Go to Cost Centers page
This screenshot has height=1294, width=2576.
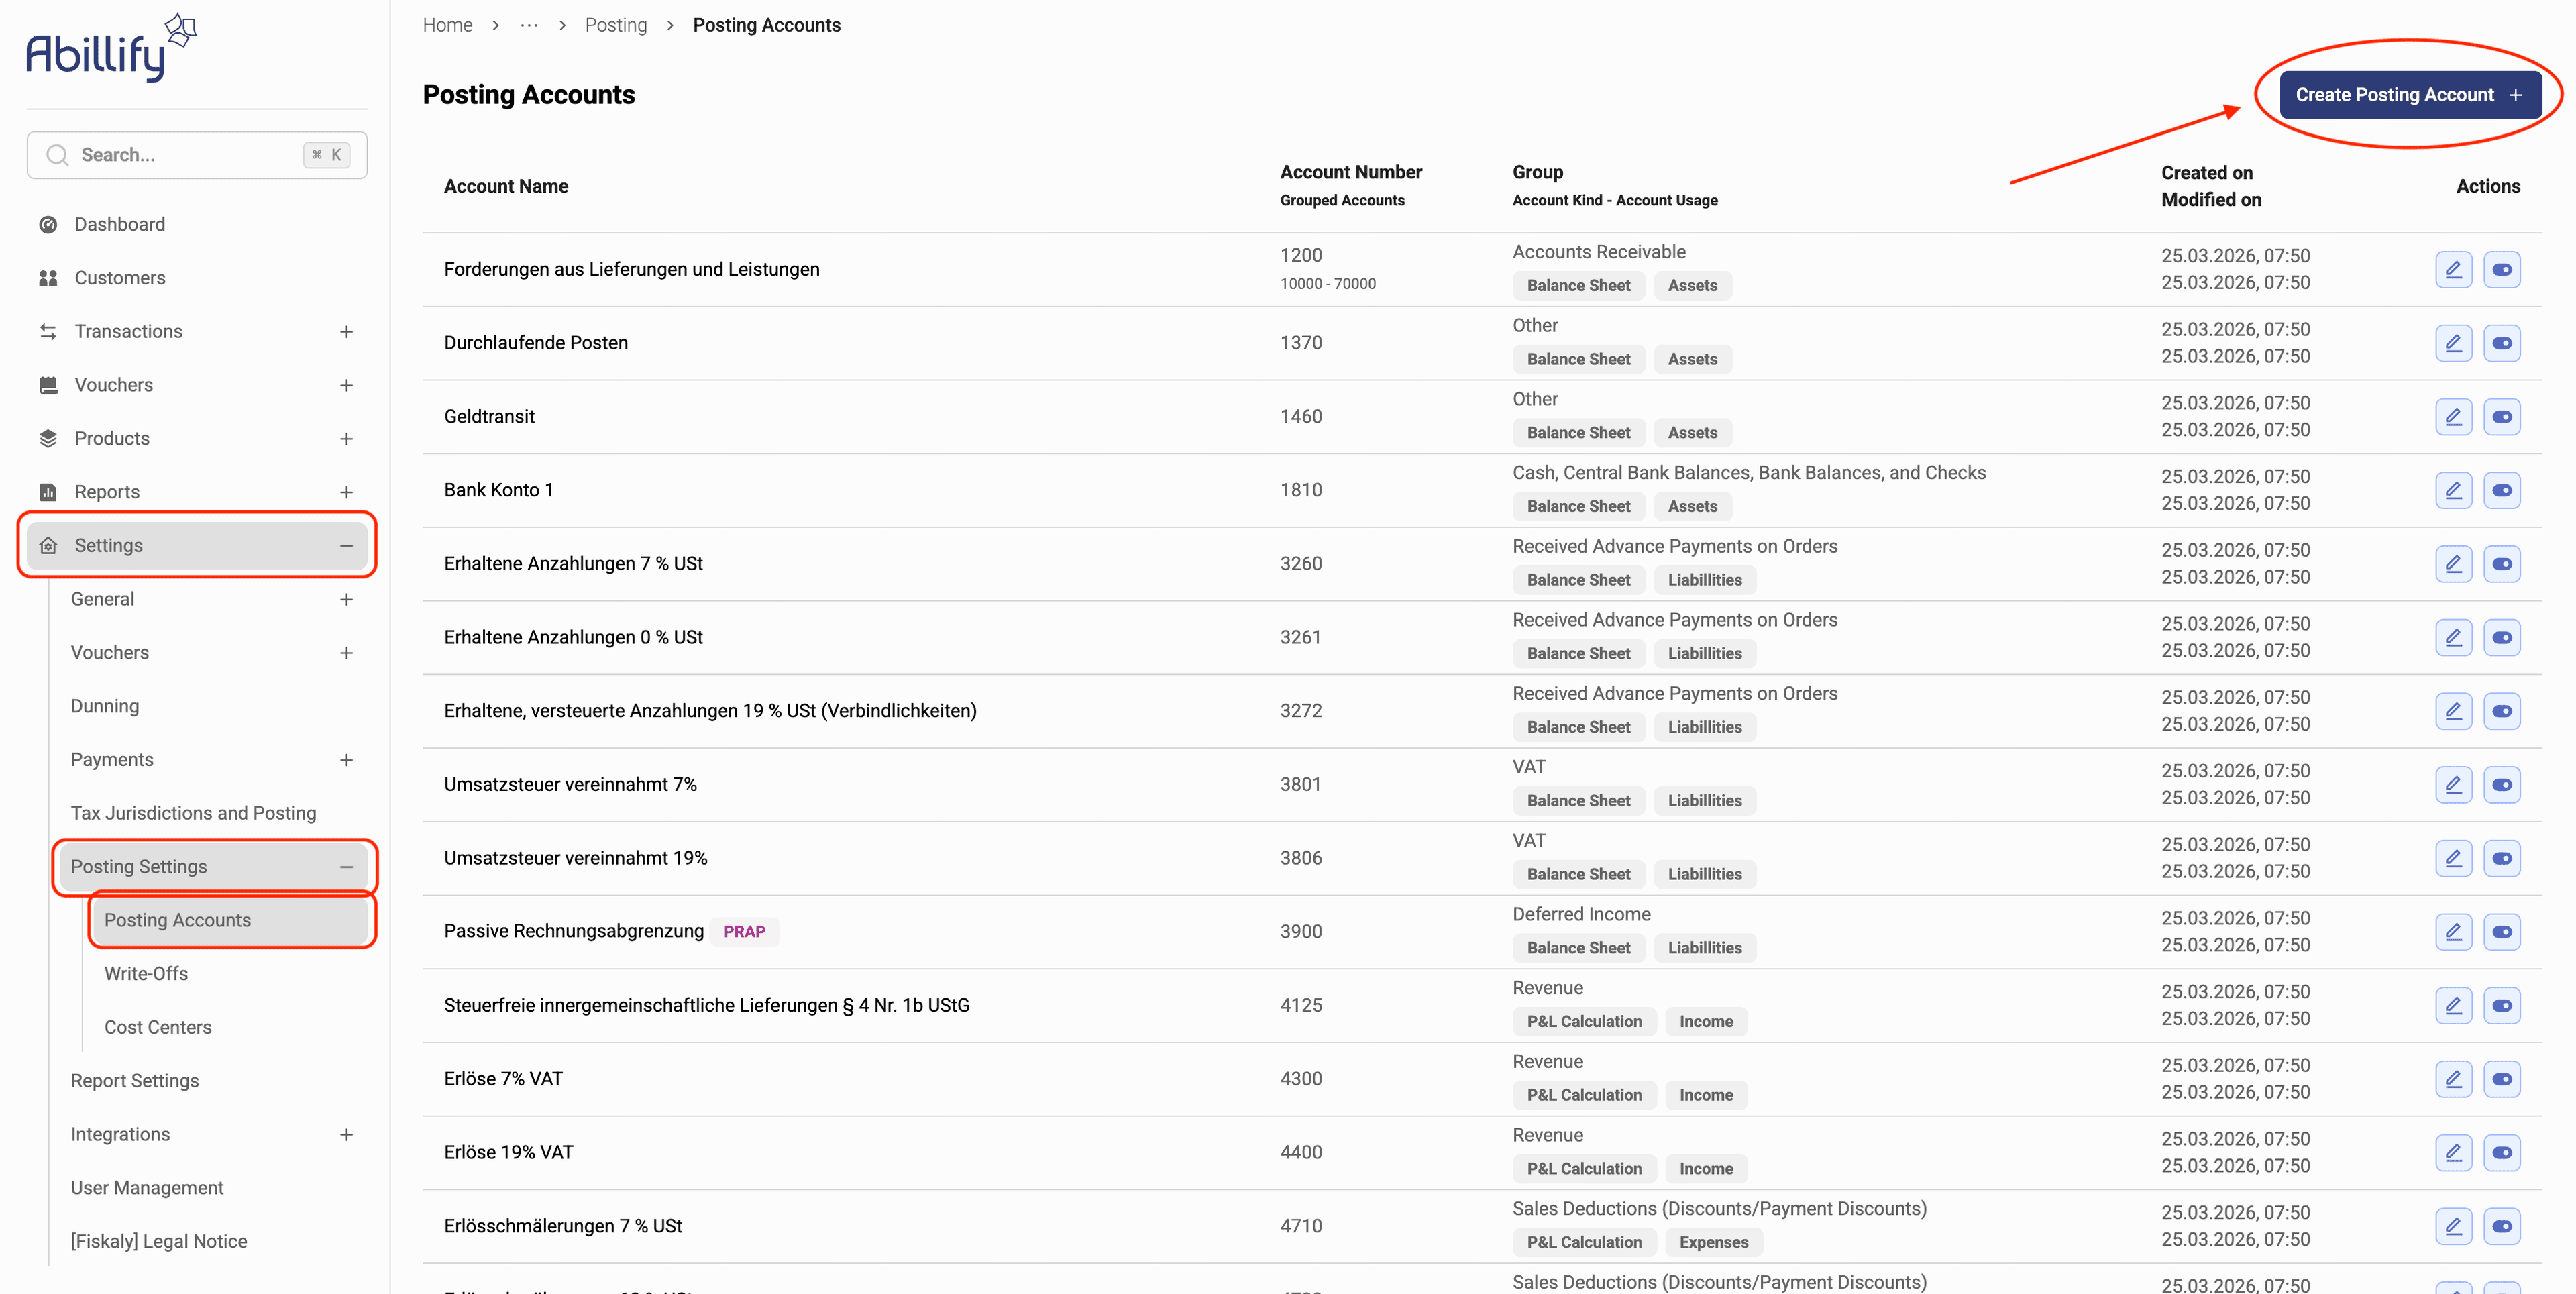[158, 1027]
